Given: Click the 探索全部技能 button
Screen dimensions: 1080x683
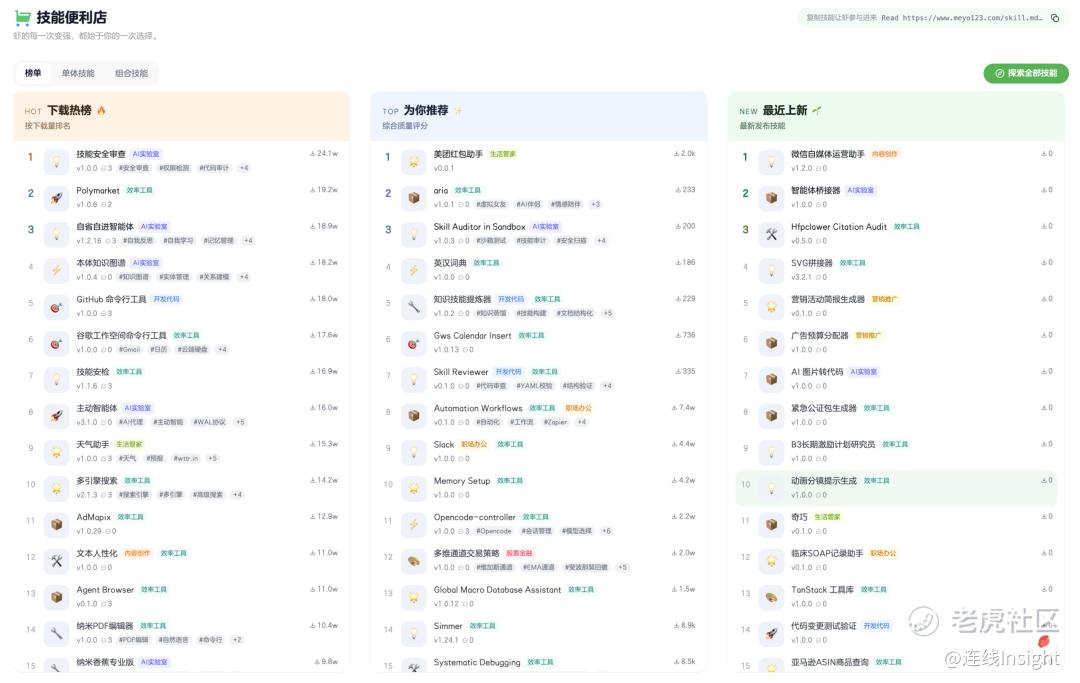Looking at the screenshot, I should point(1026,73).
